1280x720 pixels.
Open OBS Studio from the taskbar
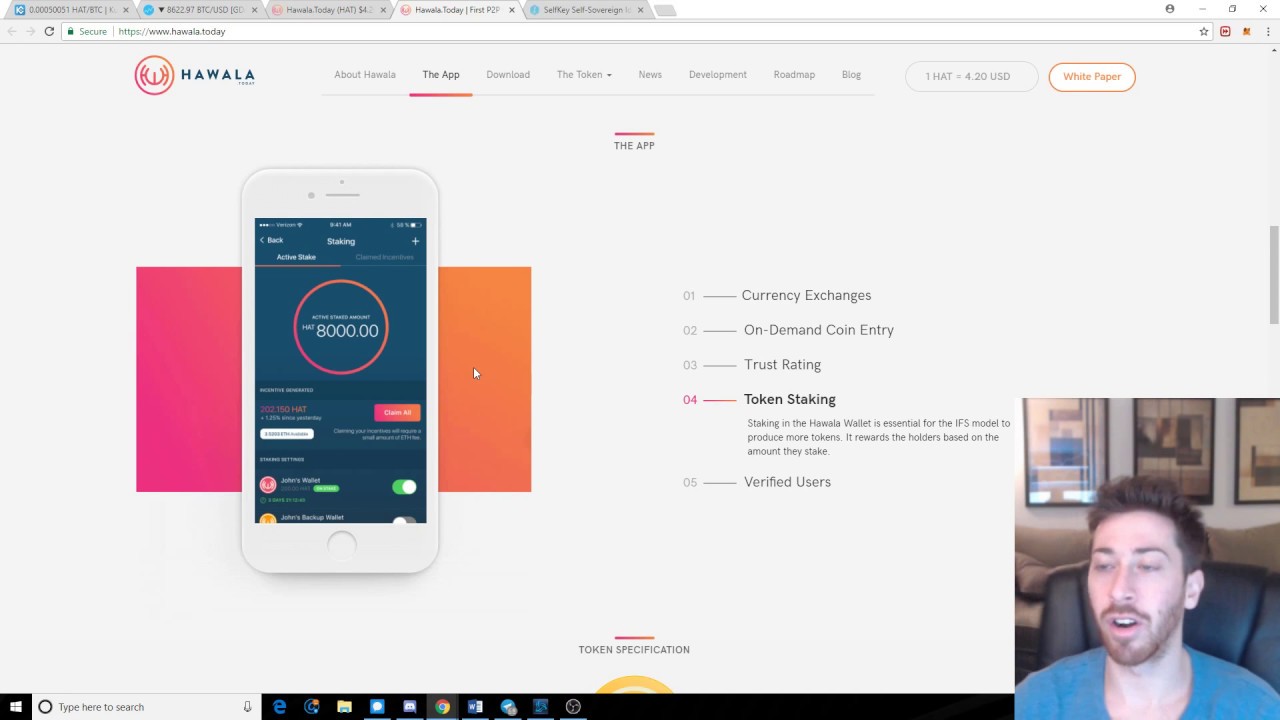click(x=573, y=707)
